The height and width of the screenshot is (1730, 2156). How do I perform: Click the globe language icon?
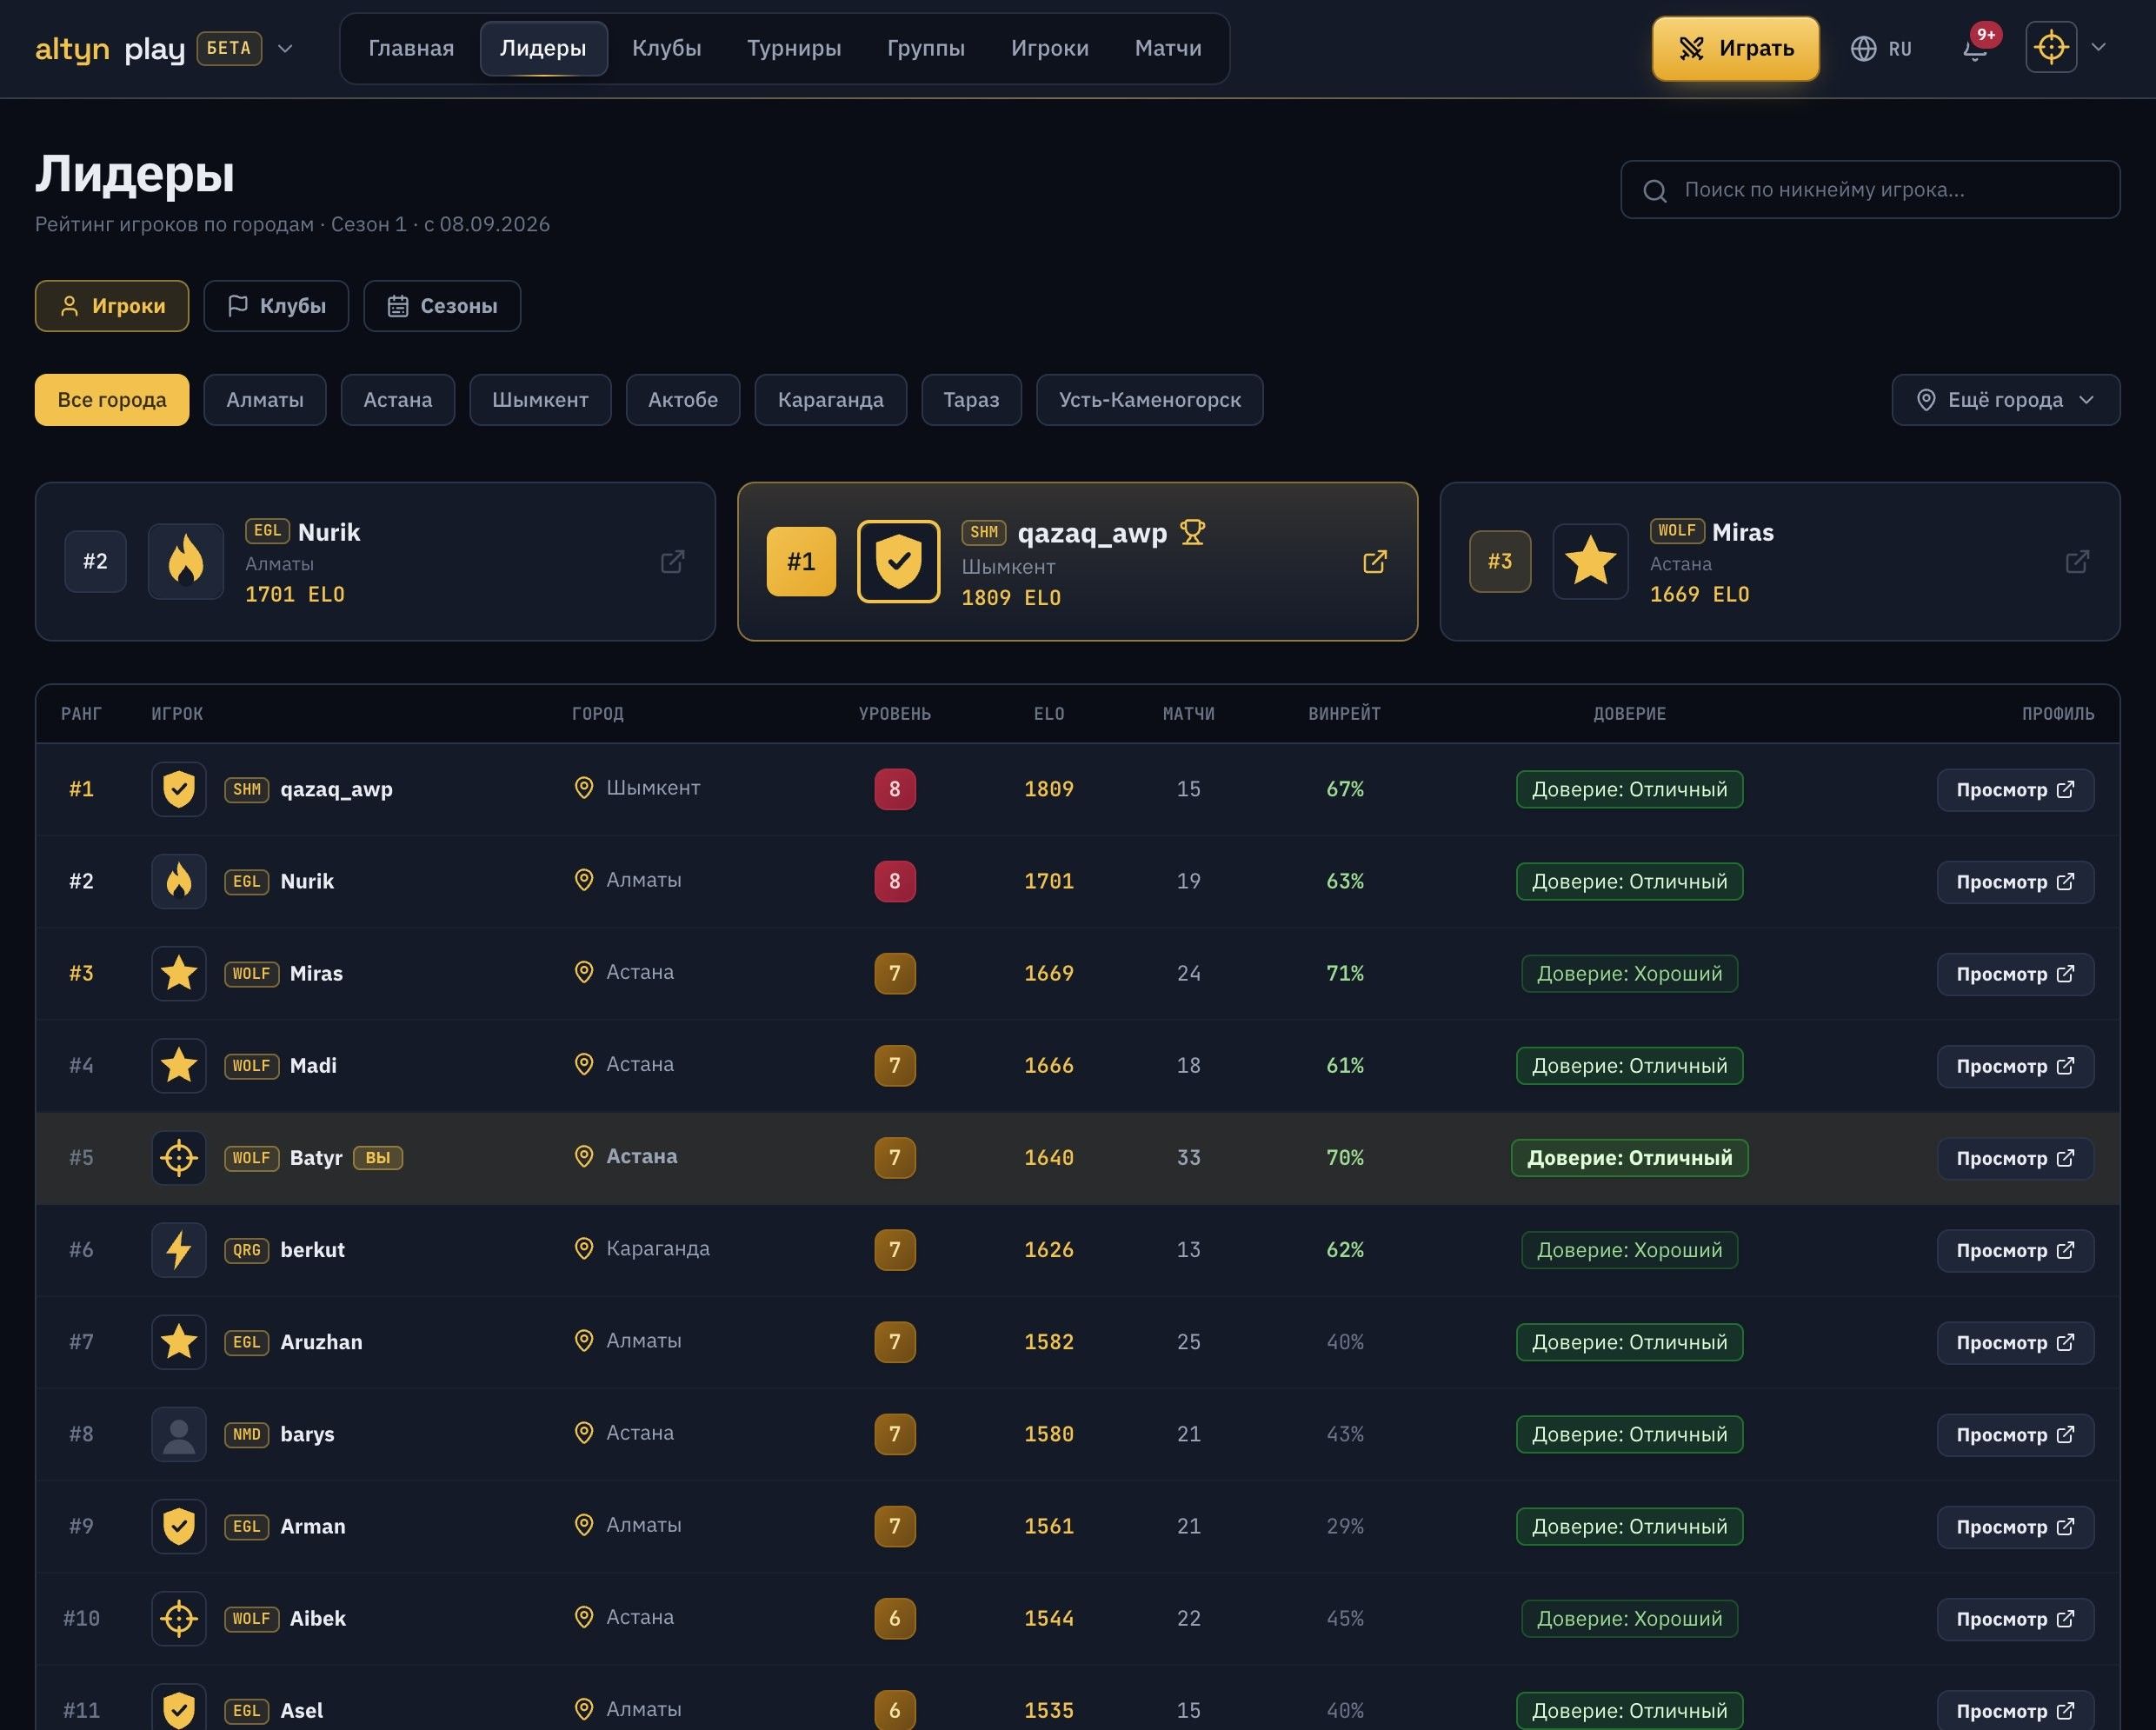[1863, 48]
